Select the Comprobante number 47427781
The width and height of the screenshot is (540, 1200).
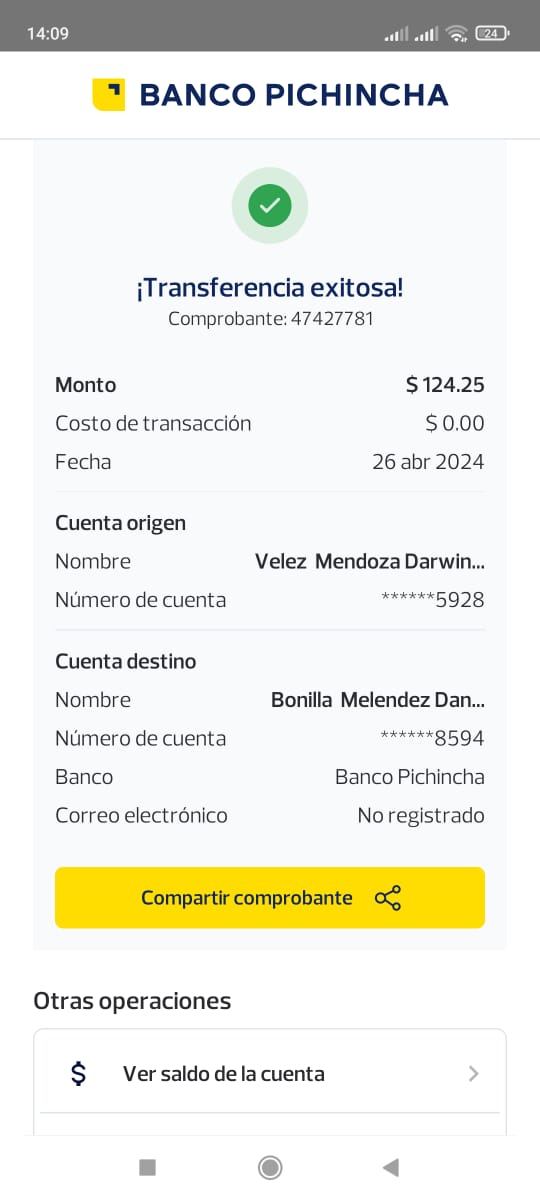coord(332,319)
